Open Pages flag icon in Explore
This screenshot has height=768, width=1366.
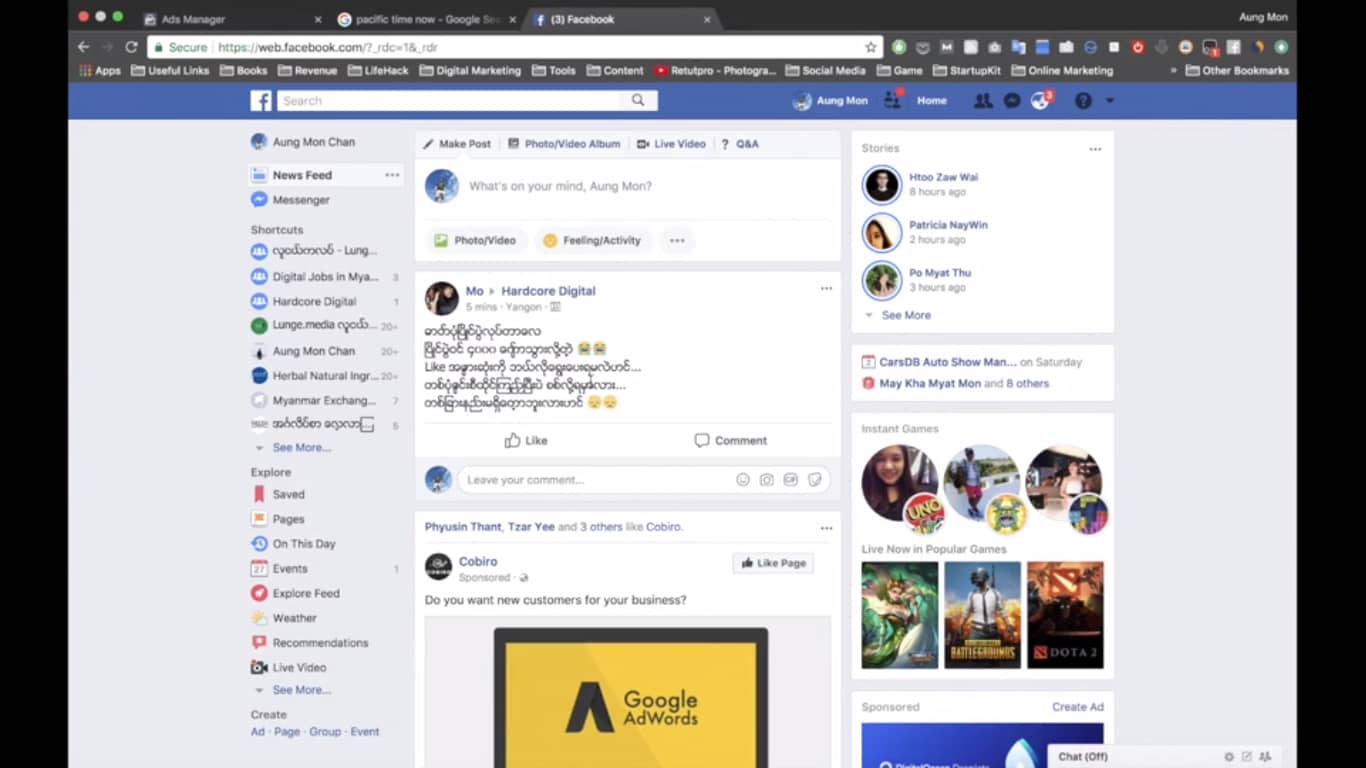pyautogui.click(x=259, y=519)
